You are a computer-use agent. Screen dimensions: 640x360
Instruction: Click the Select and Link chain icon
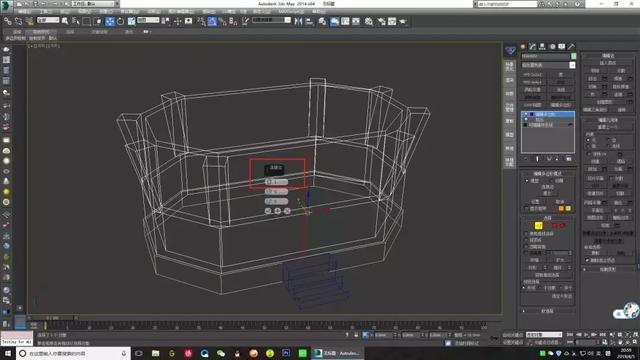tap(7, 21)
